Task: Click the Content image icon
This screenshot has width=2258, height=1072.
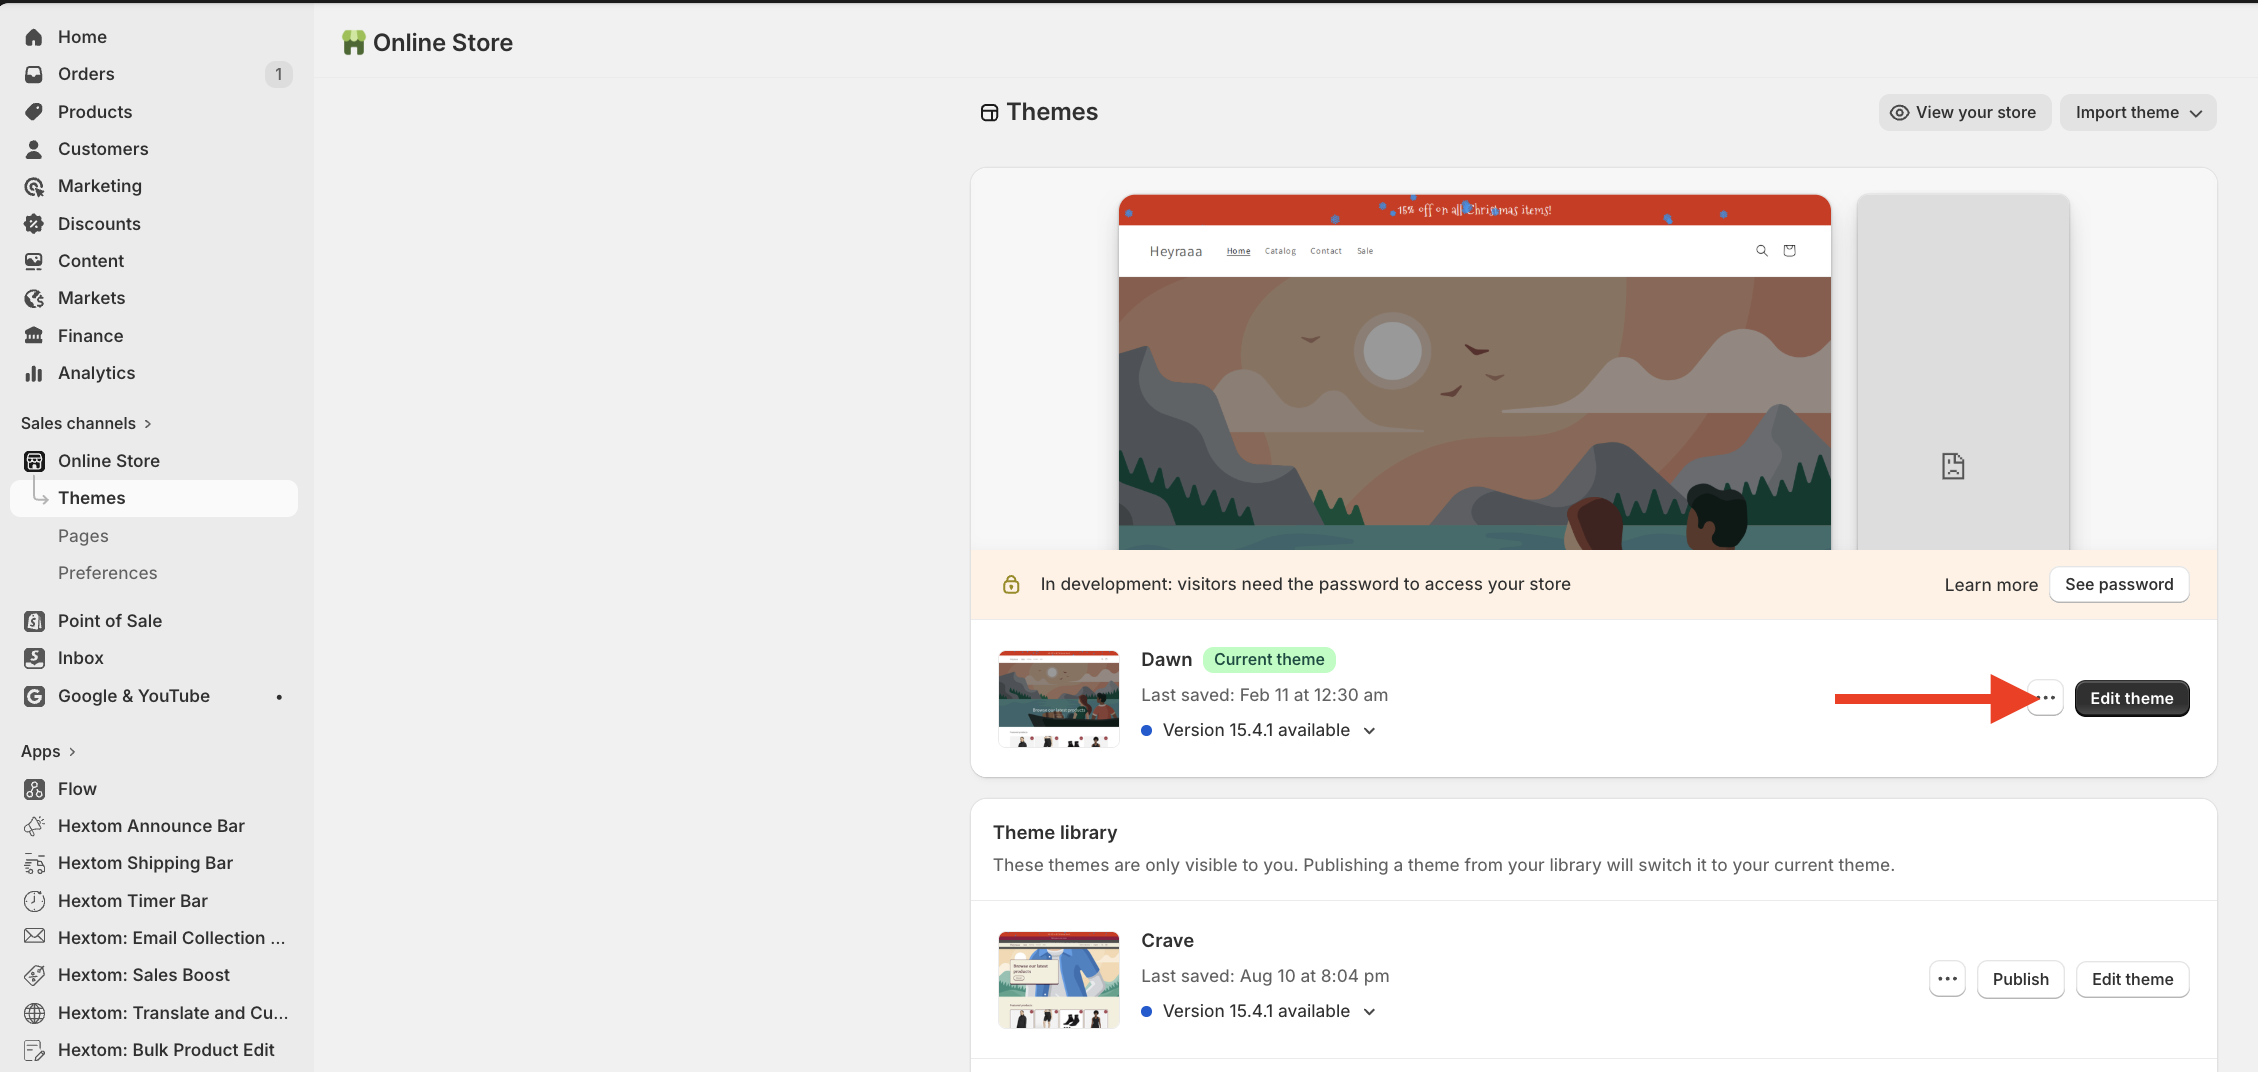Action: click(34, 261)
